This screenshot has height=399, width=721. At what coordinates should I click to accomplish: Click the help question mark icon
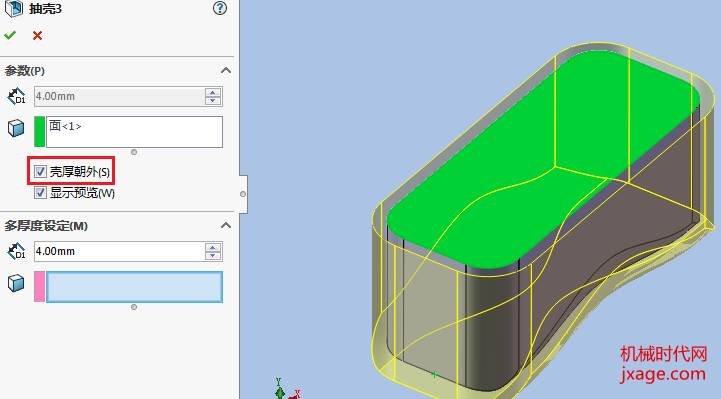click(x=220, y=8)
